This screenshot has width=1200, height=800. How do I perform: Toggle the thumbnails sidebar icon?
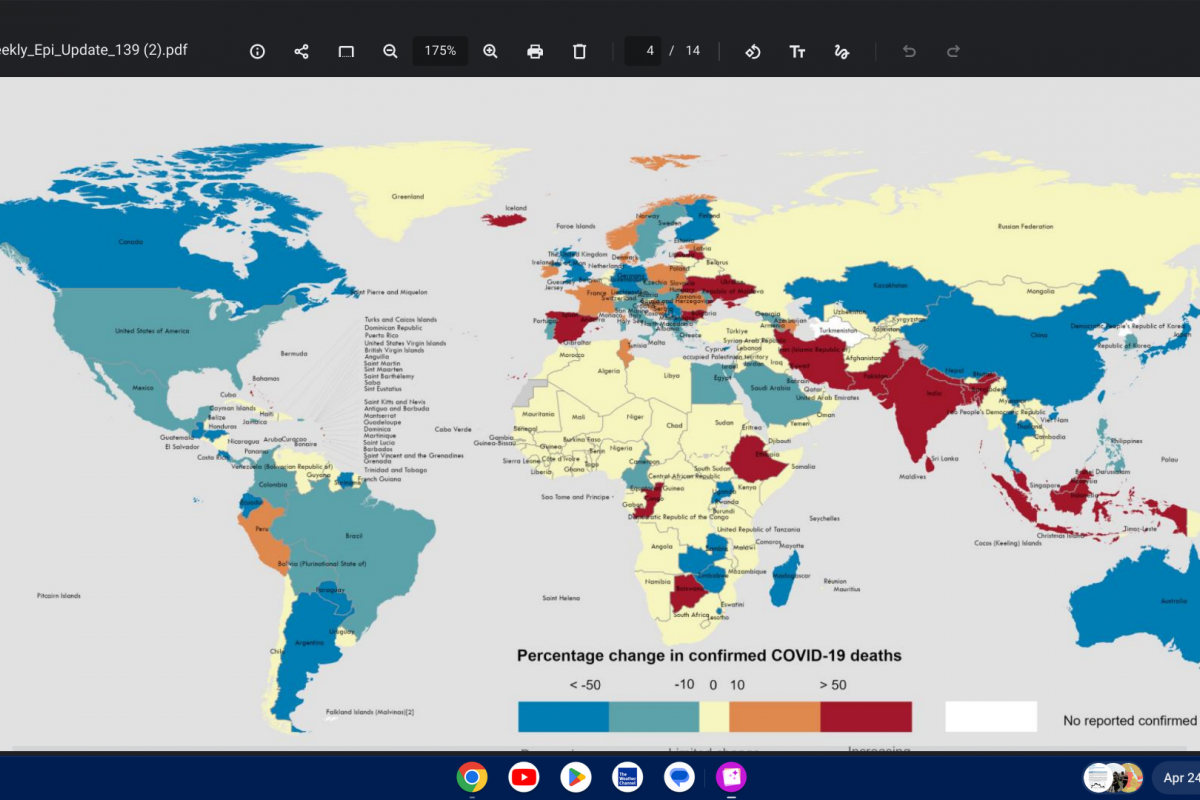[x=346, y=51]
